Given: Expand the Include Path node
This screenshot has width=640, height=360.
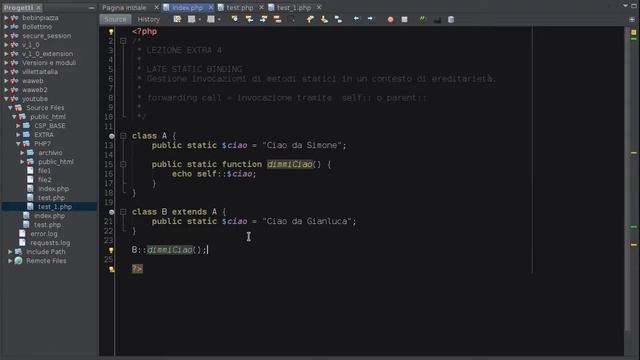Looking at the screenshot, I should pos(10,252).
